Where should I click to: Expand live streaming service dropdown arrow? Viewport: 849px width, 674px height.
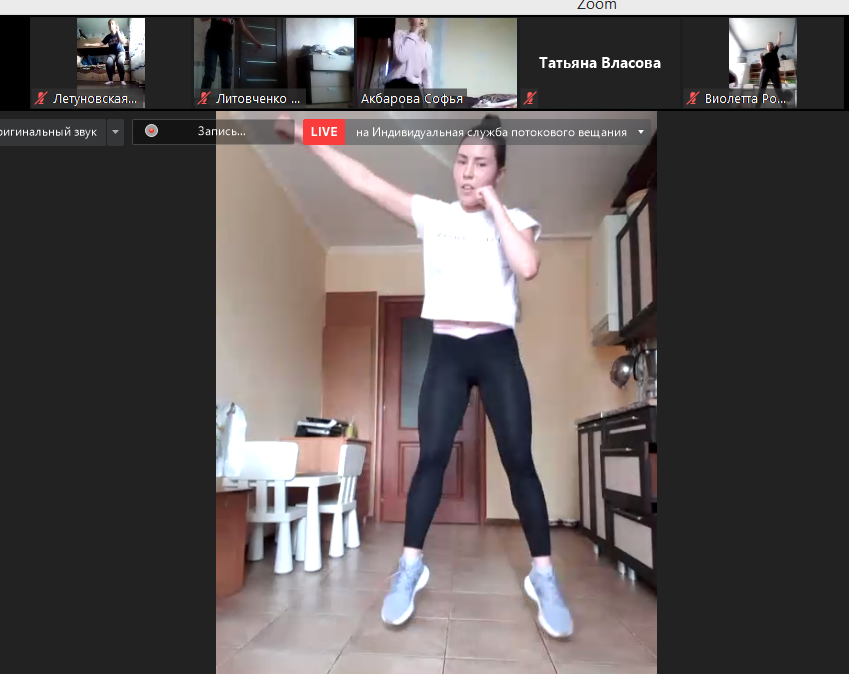pos(641,132)
